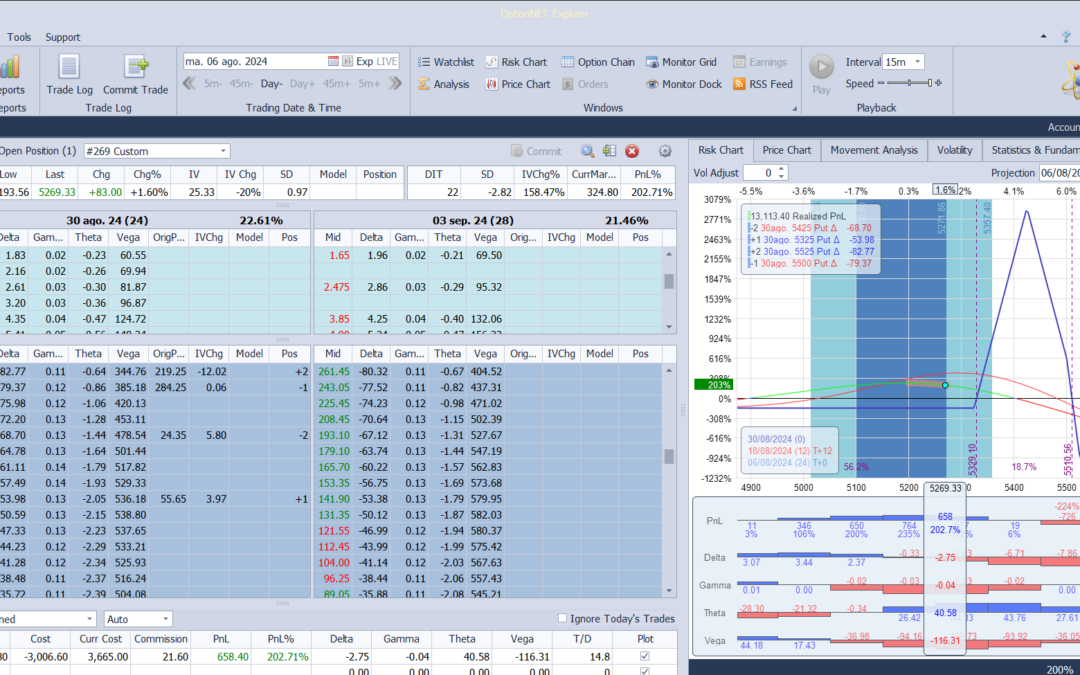This screenshot has width=1080, height=675.
Task: Step forward 45 minutes with 45m+
Action: 337,84
